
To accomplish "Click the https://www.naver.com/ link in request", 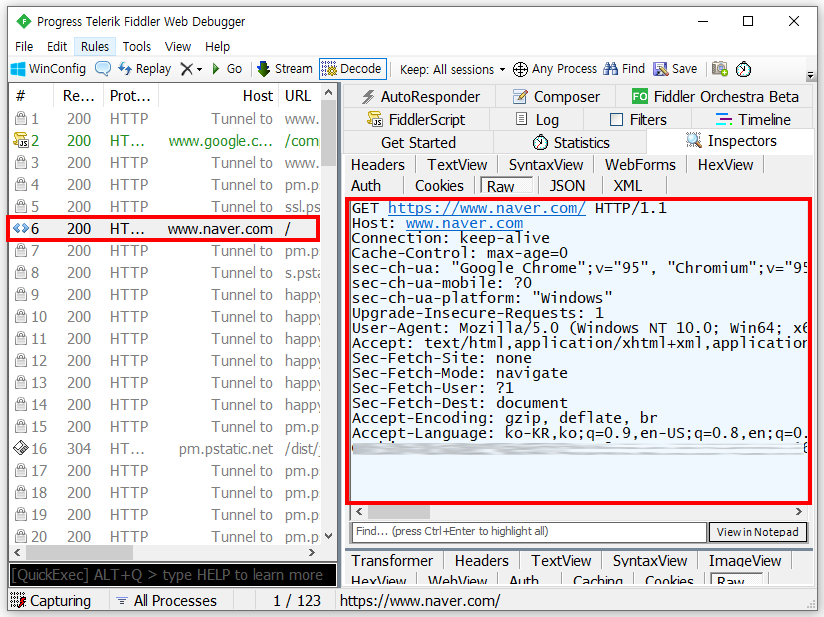I will [487, 208].
